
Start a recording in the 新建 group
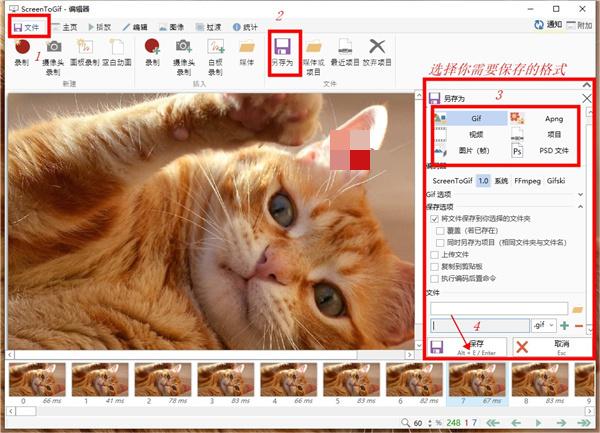[22, 52]
